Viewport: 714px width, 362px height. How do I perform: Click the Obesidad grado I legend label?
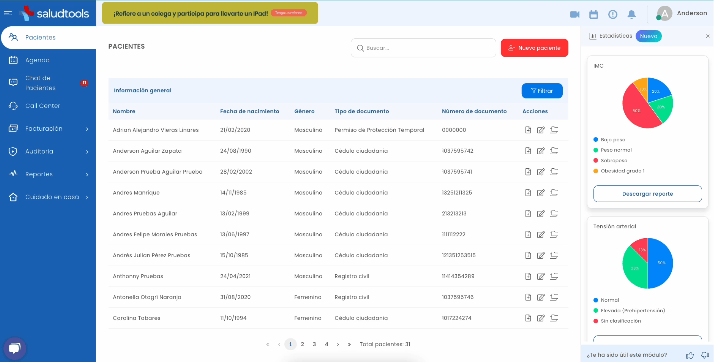pyautogui.click(x=622, y=171)
